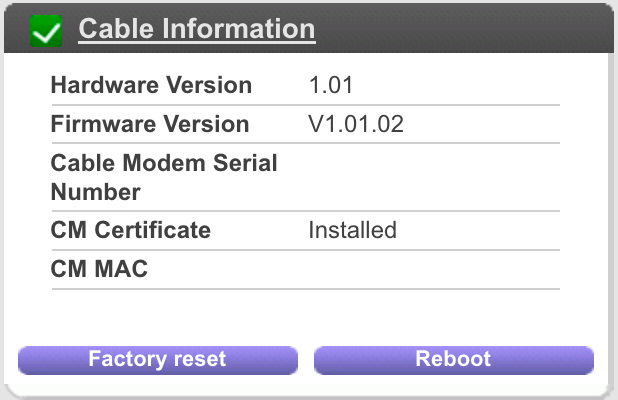Click the Factory reset button
Viewport: 618px width, 400px height.
158,360
